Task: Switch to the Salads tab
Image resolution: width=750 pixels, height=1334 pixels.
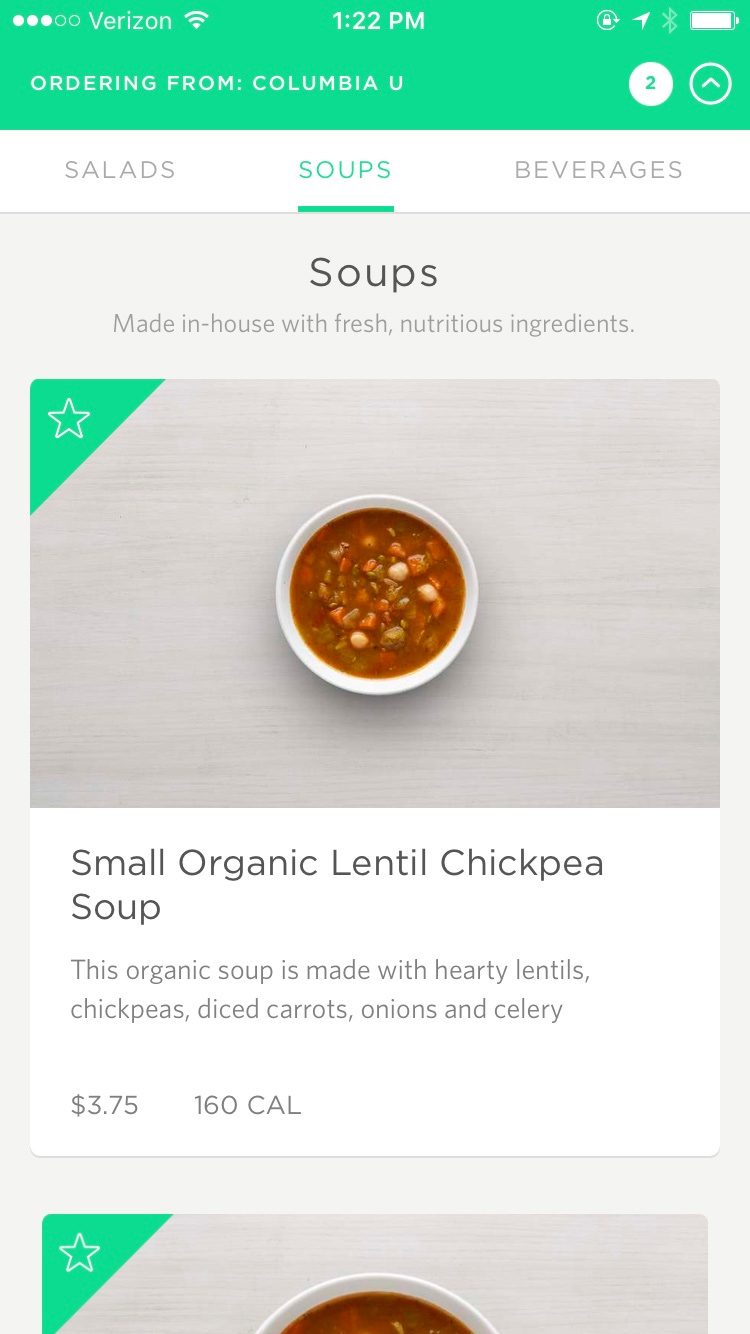Action: click(120, 170)
